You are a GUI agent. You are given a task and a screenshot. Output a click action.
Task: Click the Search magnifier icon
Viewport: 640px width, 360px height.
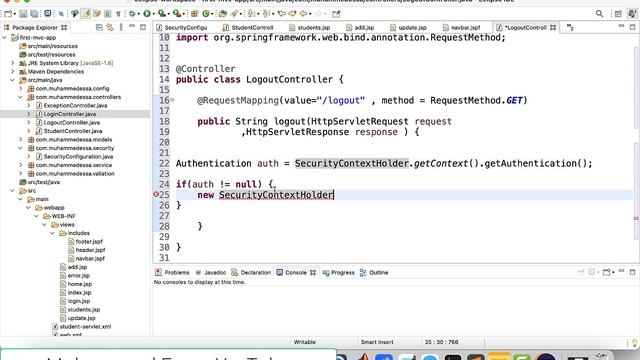click(599, 14)
